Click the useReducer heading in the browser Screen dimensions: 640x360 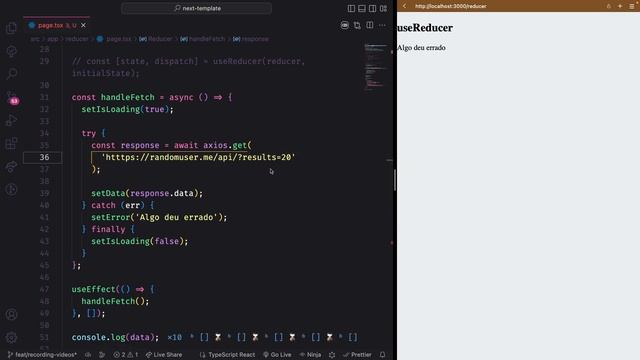tap(425, 28)
